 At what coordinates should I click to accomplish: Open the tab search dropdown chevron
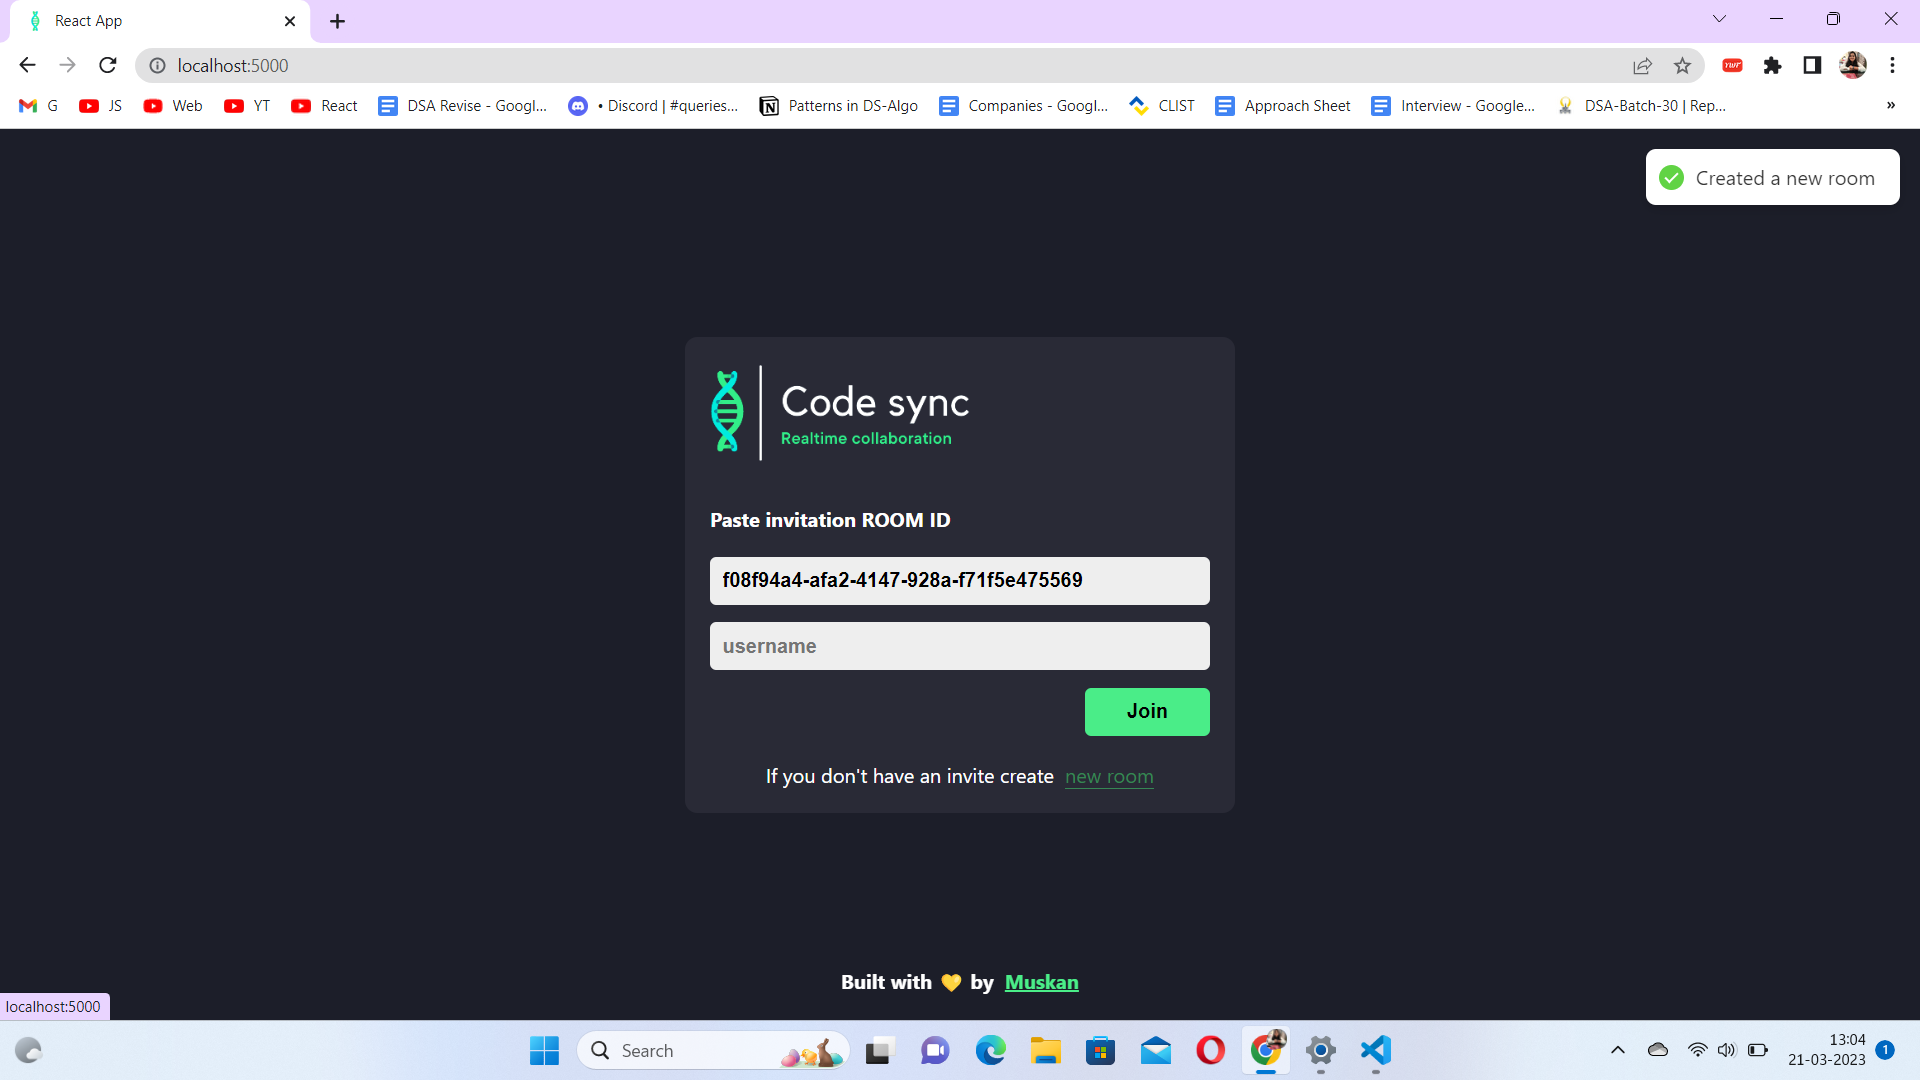[1719, 18]
